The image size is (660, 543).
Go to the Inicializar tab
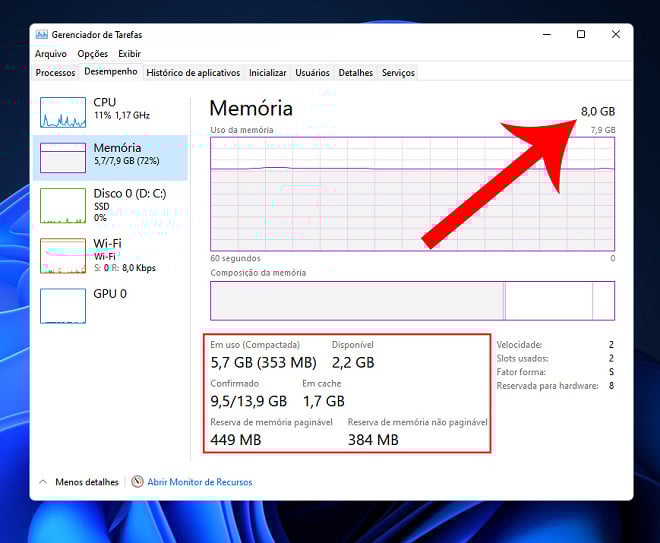(267, 72)
